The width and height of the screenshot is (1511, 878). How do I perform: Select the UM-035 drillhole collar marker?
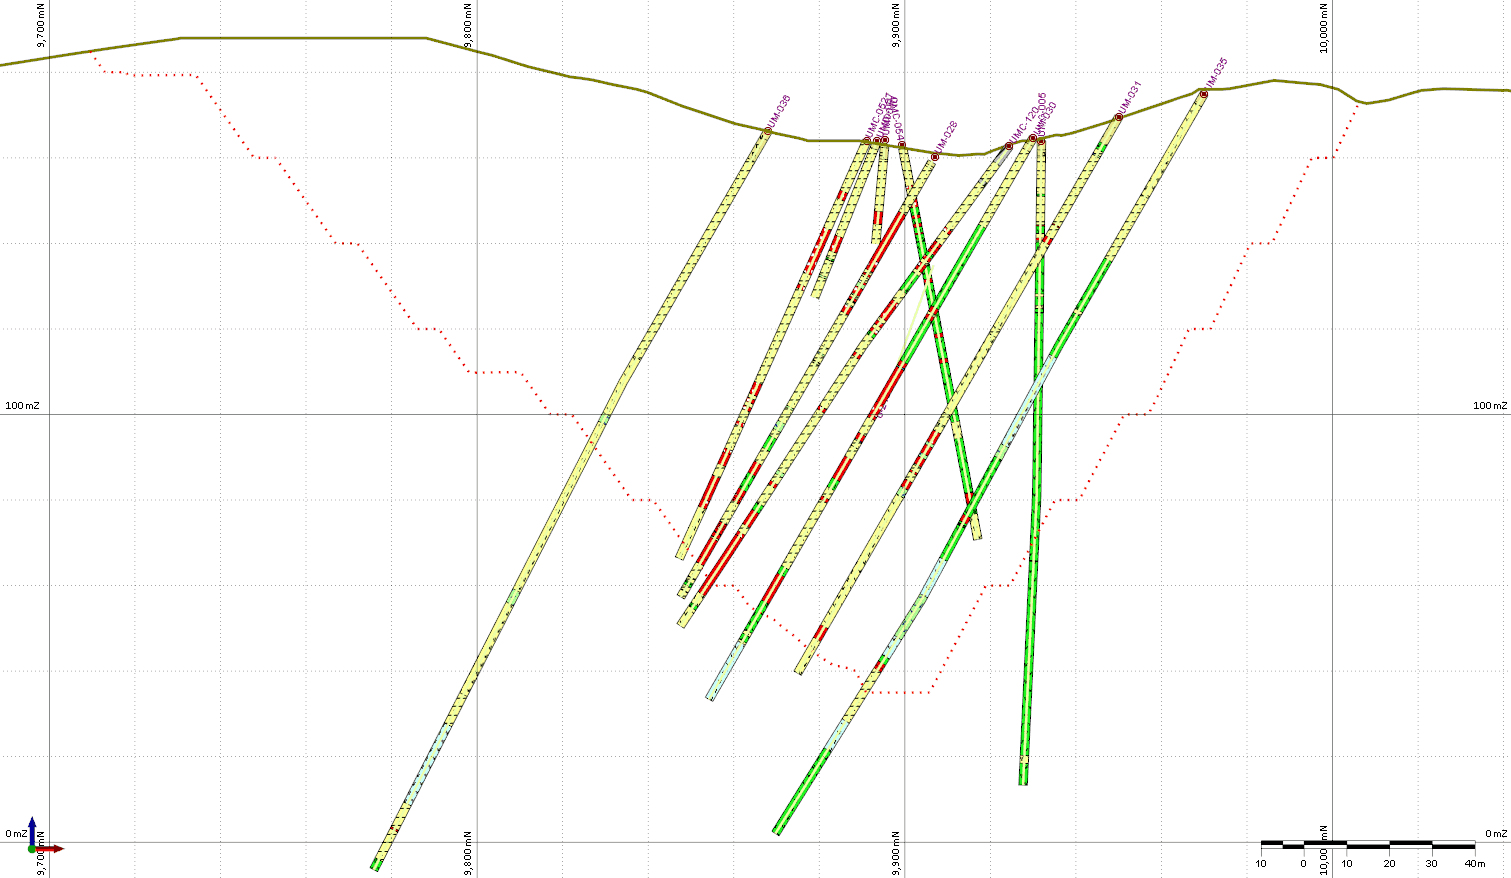pos(1204,94)
